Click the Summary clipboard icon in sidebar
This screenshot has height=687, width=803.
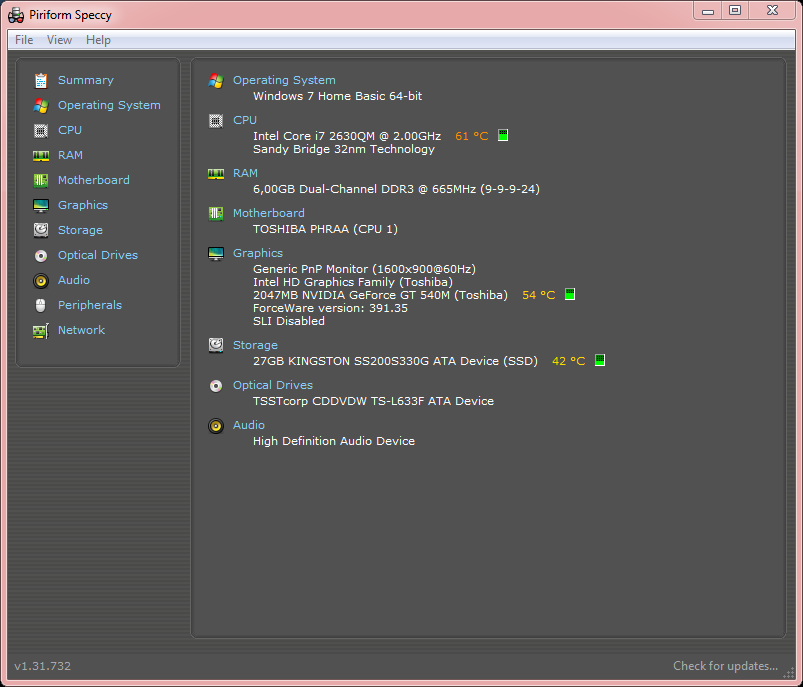[41, 80]
